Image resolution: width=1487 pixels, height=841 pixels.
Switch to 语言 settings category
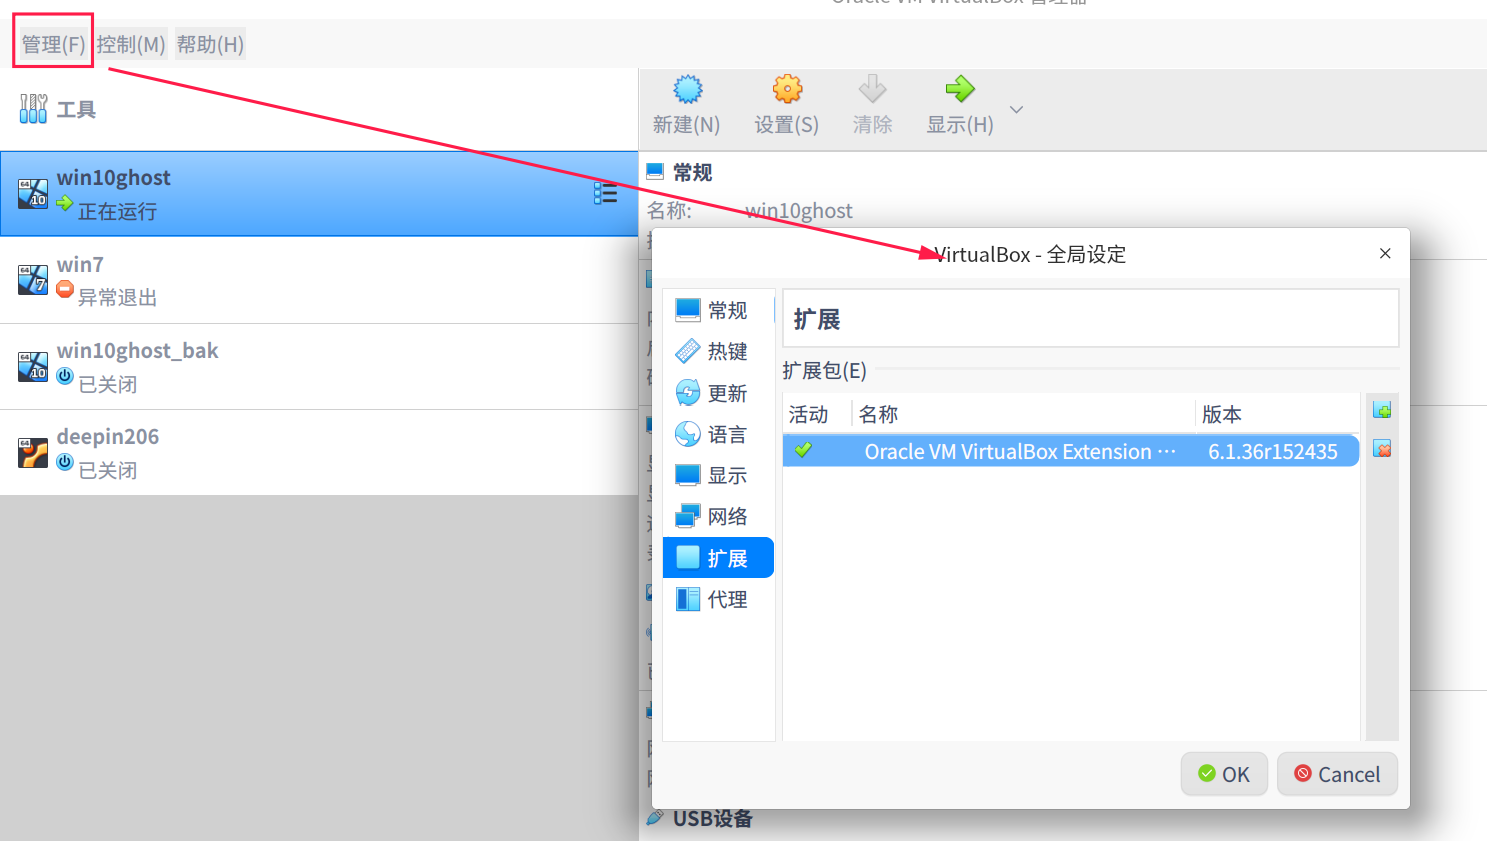pyautogui.click(x=718, y=434)
